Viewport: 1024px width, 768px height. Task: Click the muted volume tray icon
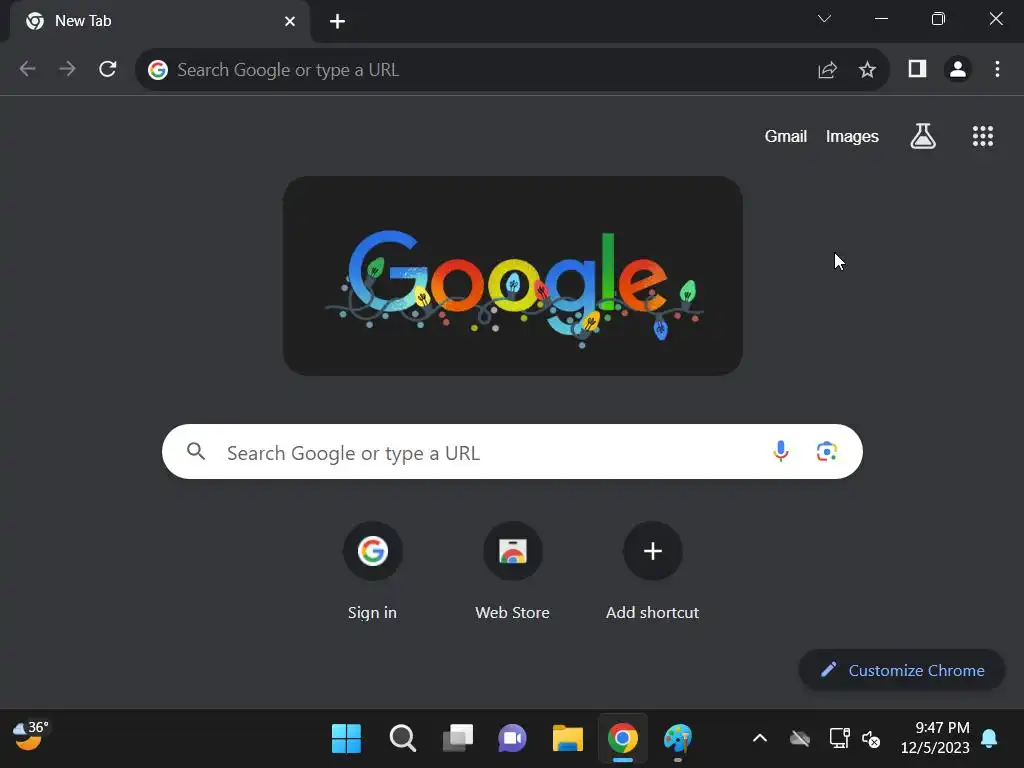pyautogui.click(x=871, y=739)
